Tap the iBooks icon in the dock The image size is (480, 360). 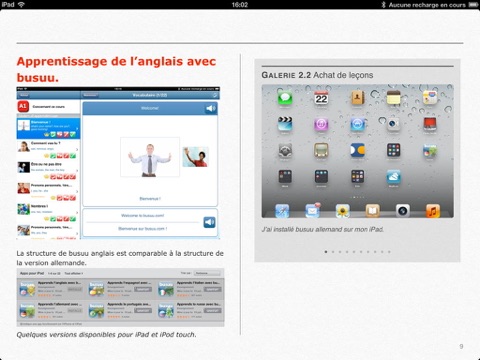pyautogui.click(x=373, y=211)
